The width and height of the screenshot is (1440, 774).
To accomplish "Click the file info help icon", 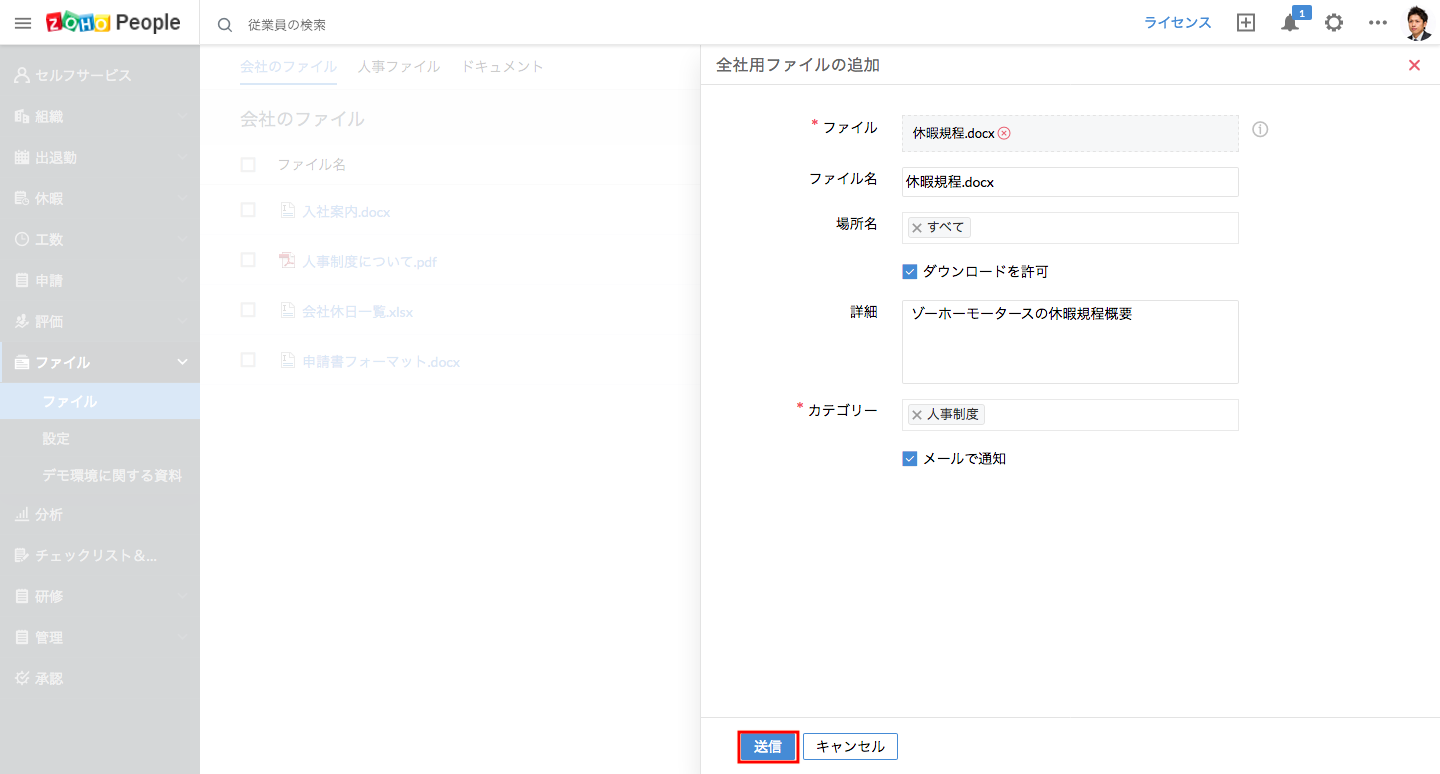I will click(x=1260, y=130).
